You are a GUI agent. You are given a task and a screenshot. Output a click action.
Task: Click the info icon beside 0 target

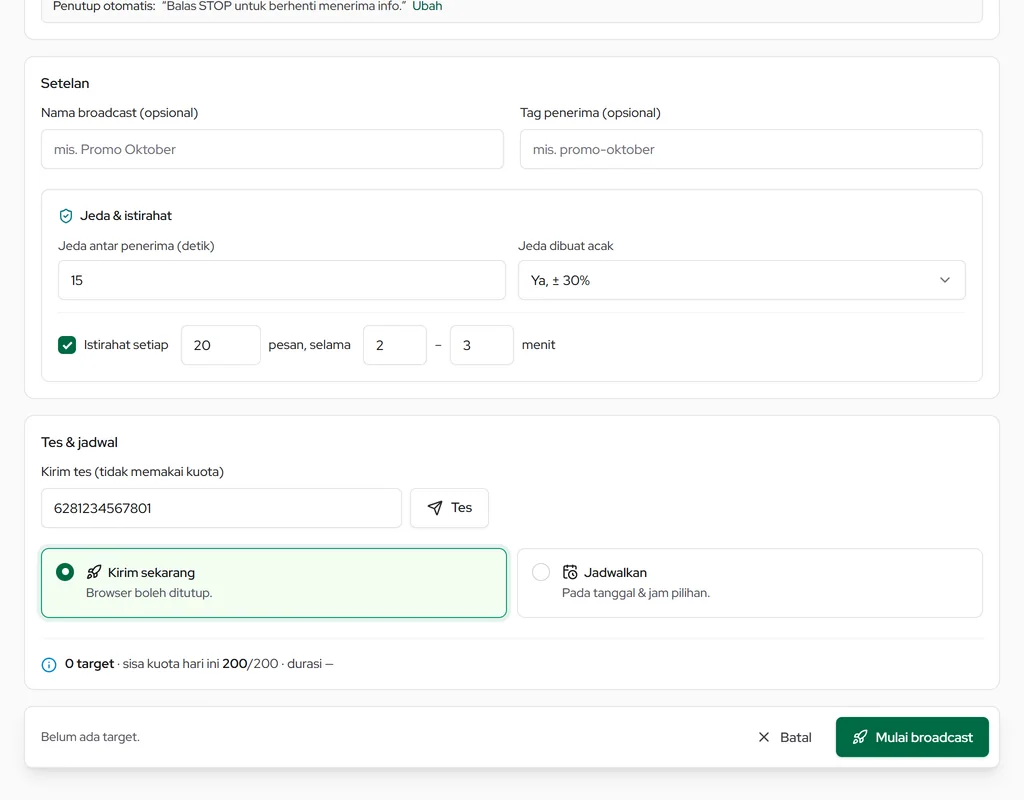click(x=49, y=665)
